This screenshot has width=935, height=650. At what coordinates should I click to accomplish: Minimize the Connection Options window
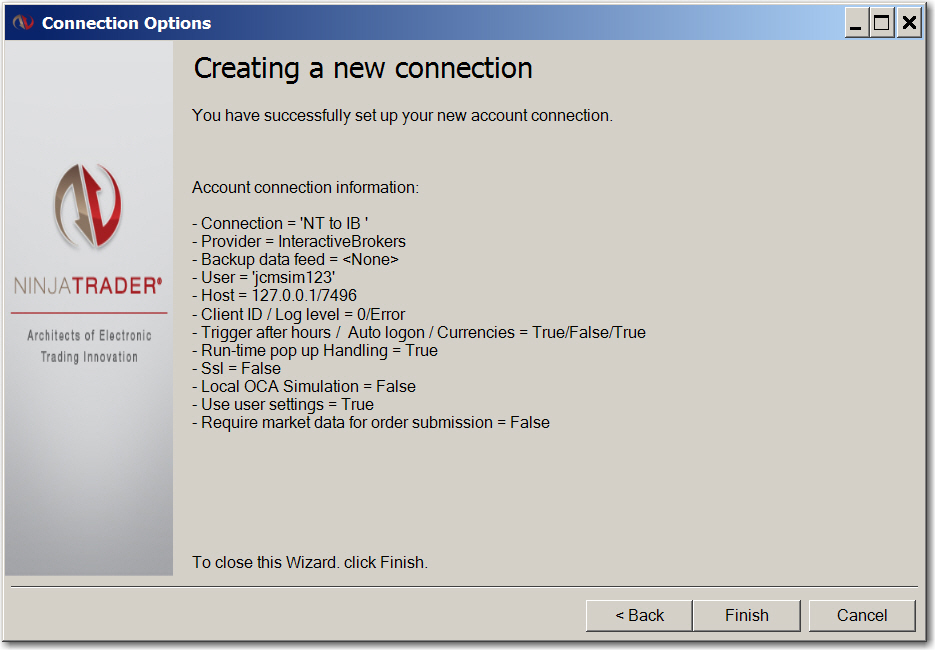tap(856, 23)
